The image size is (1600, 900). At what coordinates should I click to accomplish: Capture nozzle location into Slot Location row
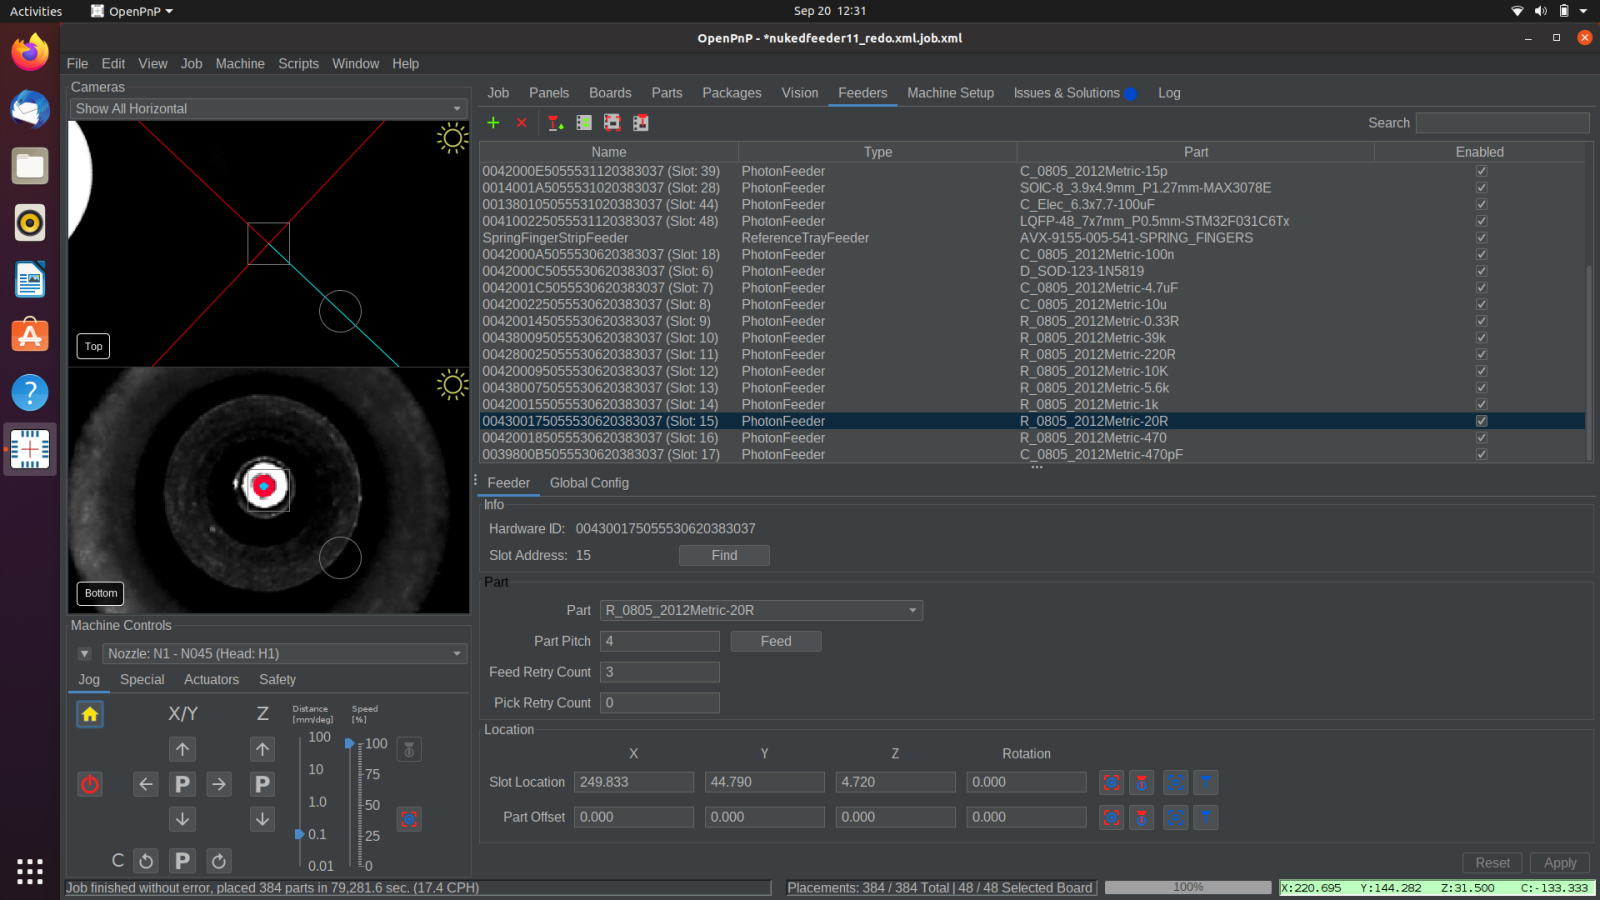1141,782
